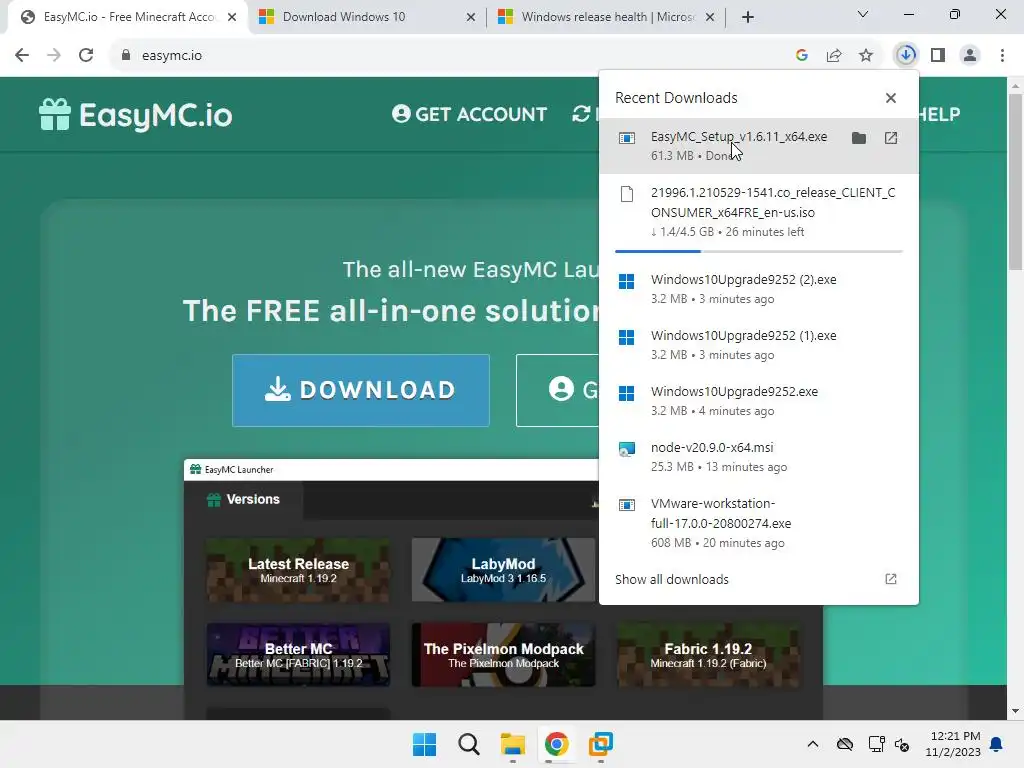Open the EasyMC_Setup file using the open icon

point(891,138)
